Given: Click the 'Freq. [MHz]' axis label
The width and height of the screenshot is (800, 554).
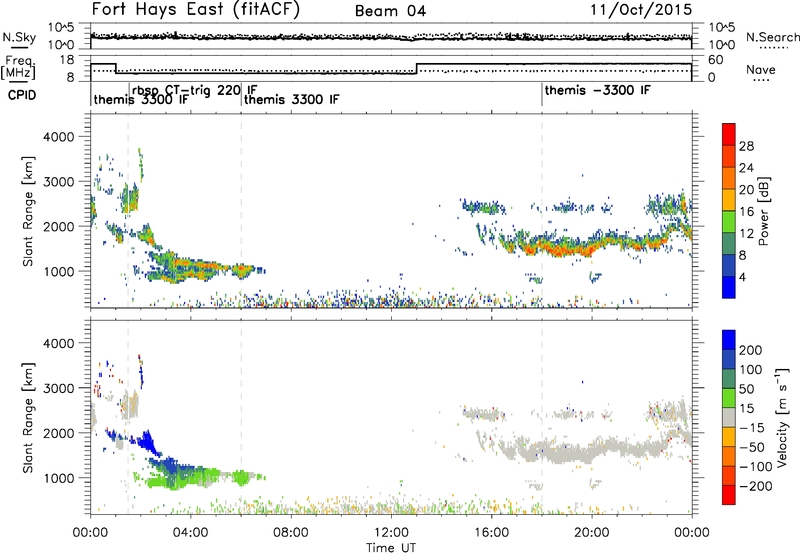Looking at the screenshot, I should coord(18,68).
